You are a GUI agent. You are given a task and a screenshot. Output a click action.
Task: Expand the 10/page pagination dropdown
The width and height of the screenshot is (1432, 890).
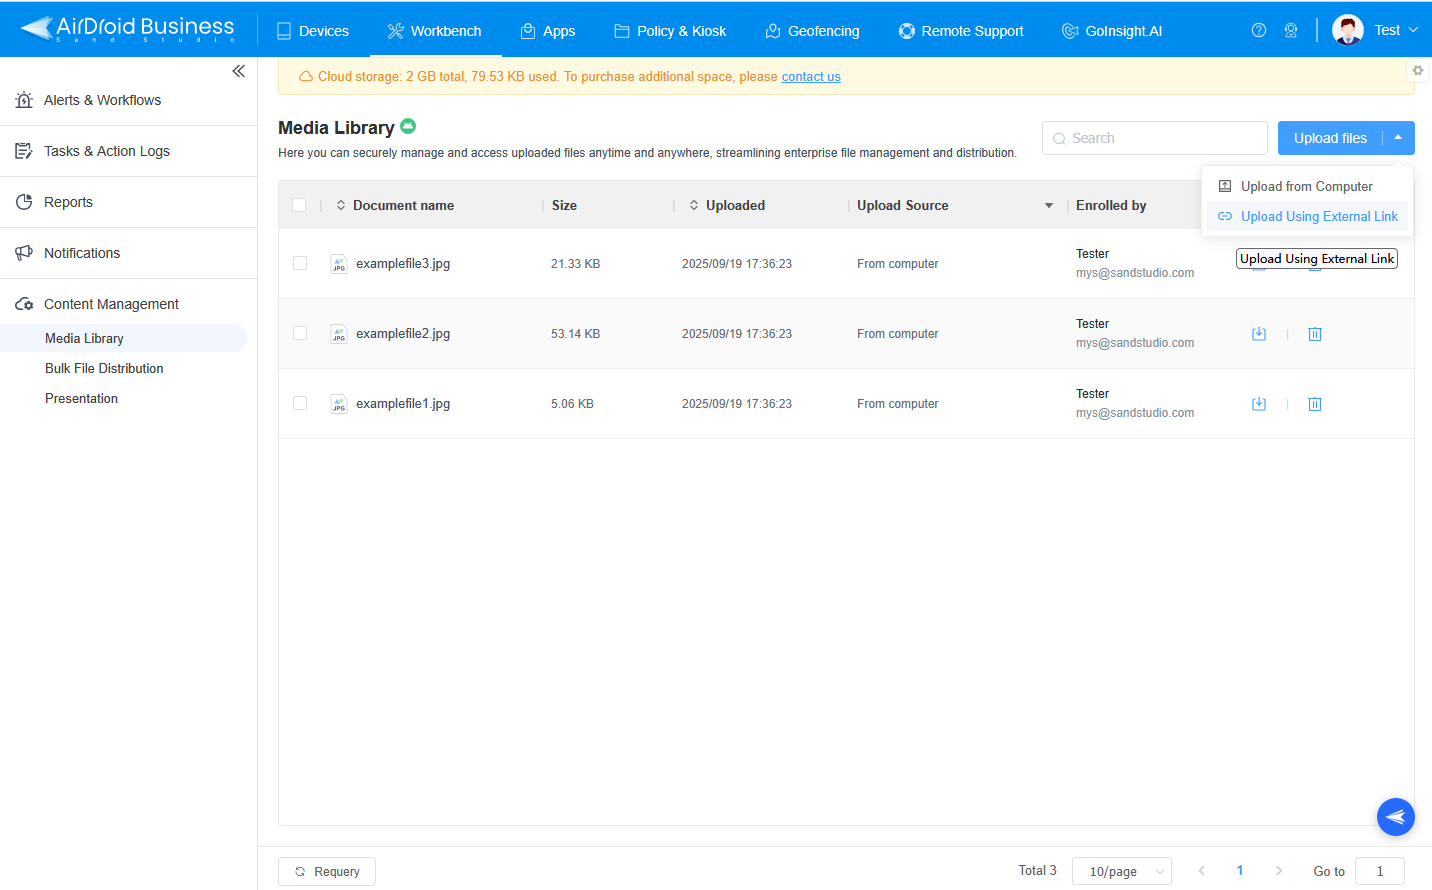pyautogui.click(x=1121, y=871)
